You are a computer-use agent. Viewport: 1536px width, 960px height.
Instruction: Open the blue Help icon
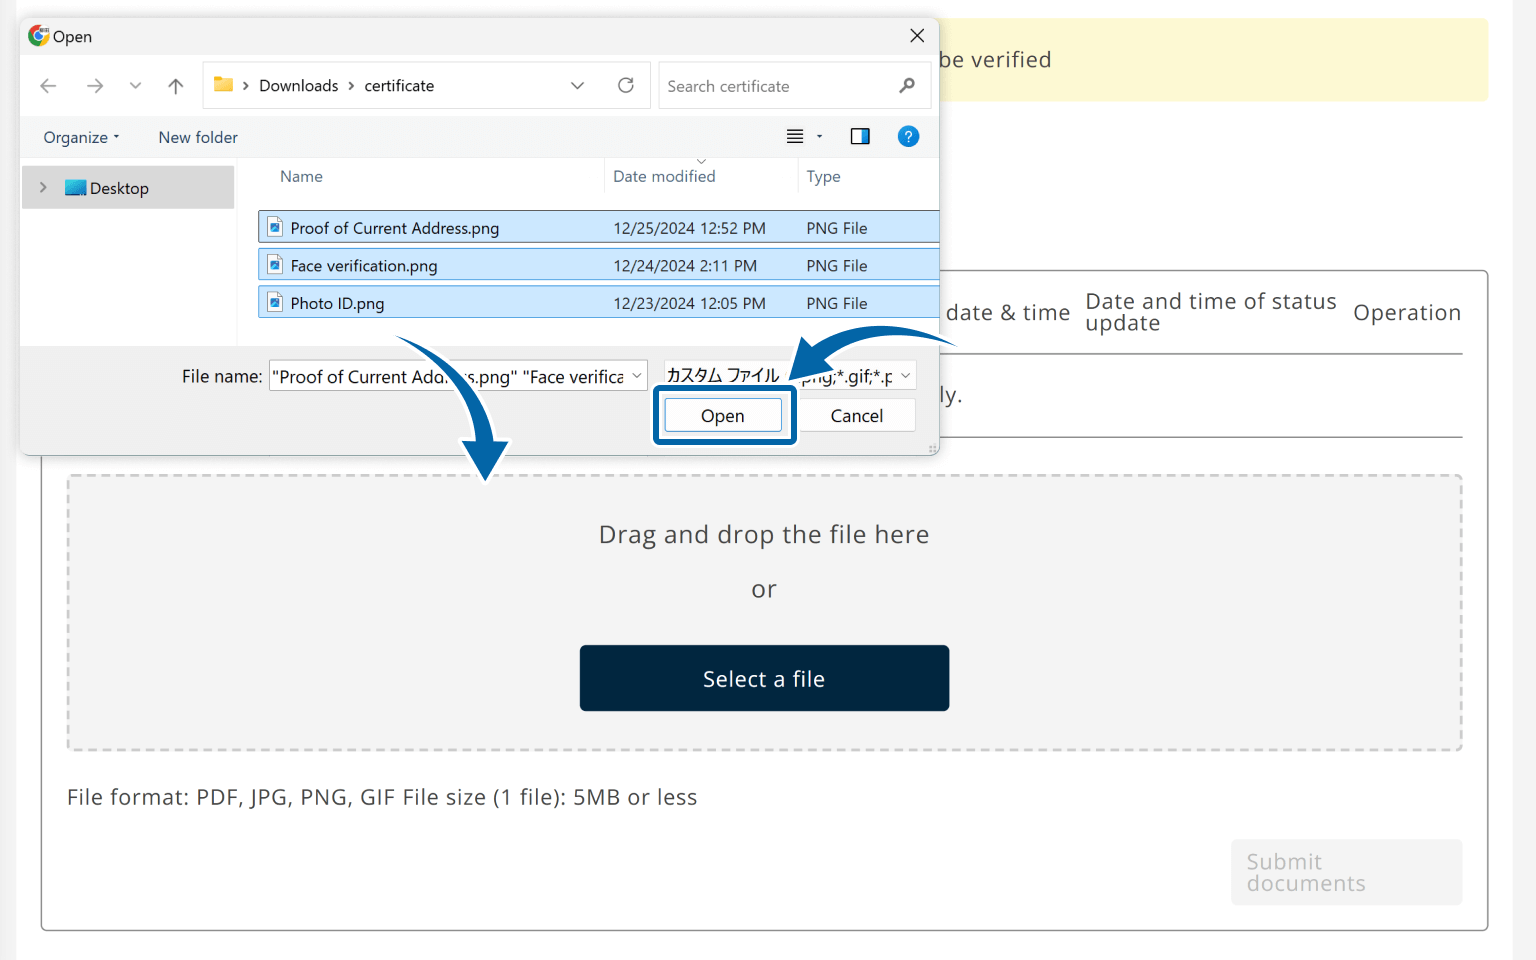[x=908, y=137]
